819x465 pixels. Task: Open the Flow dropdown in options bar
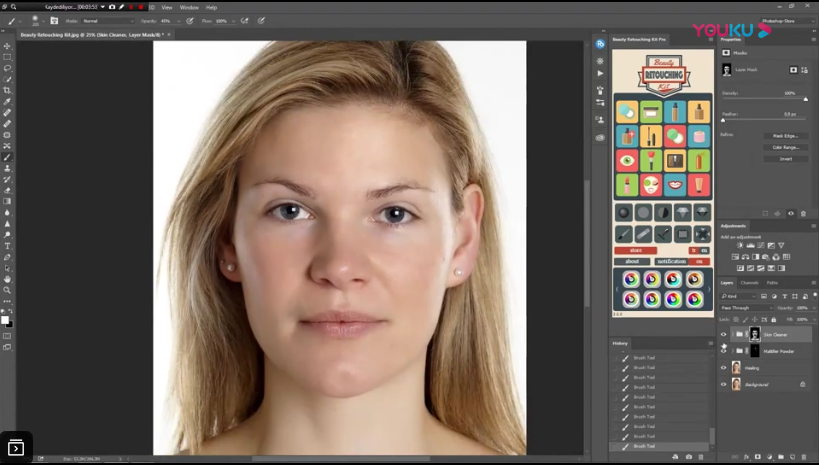[233, 21]
